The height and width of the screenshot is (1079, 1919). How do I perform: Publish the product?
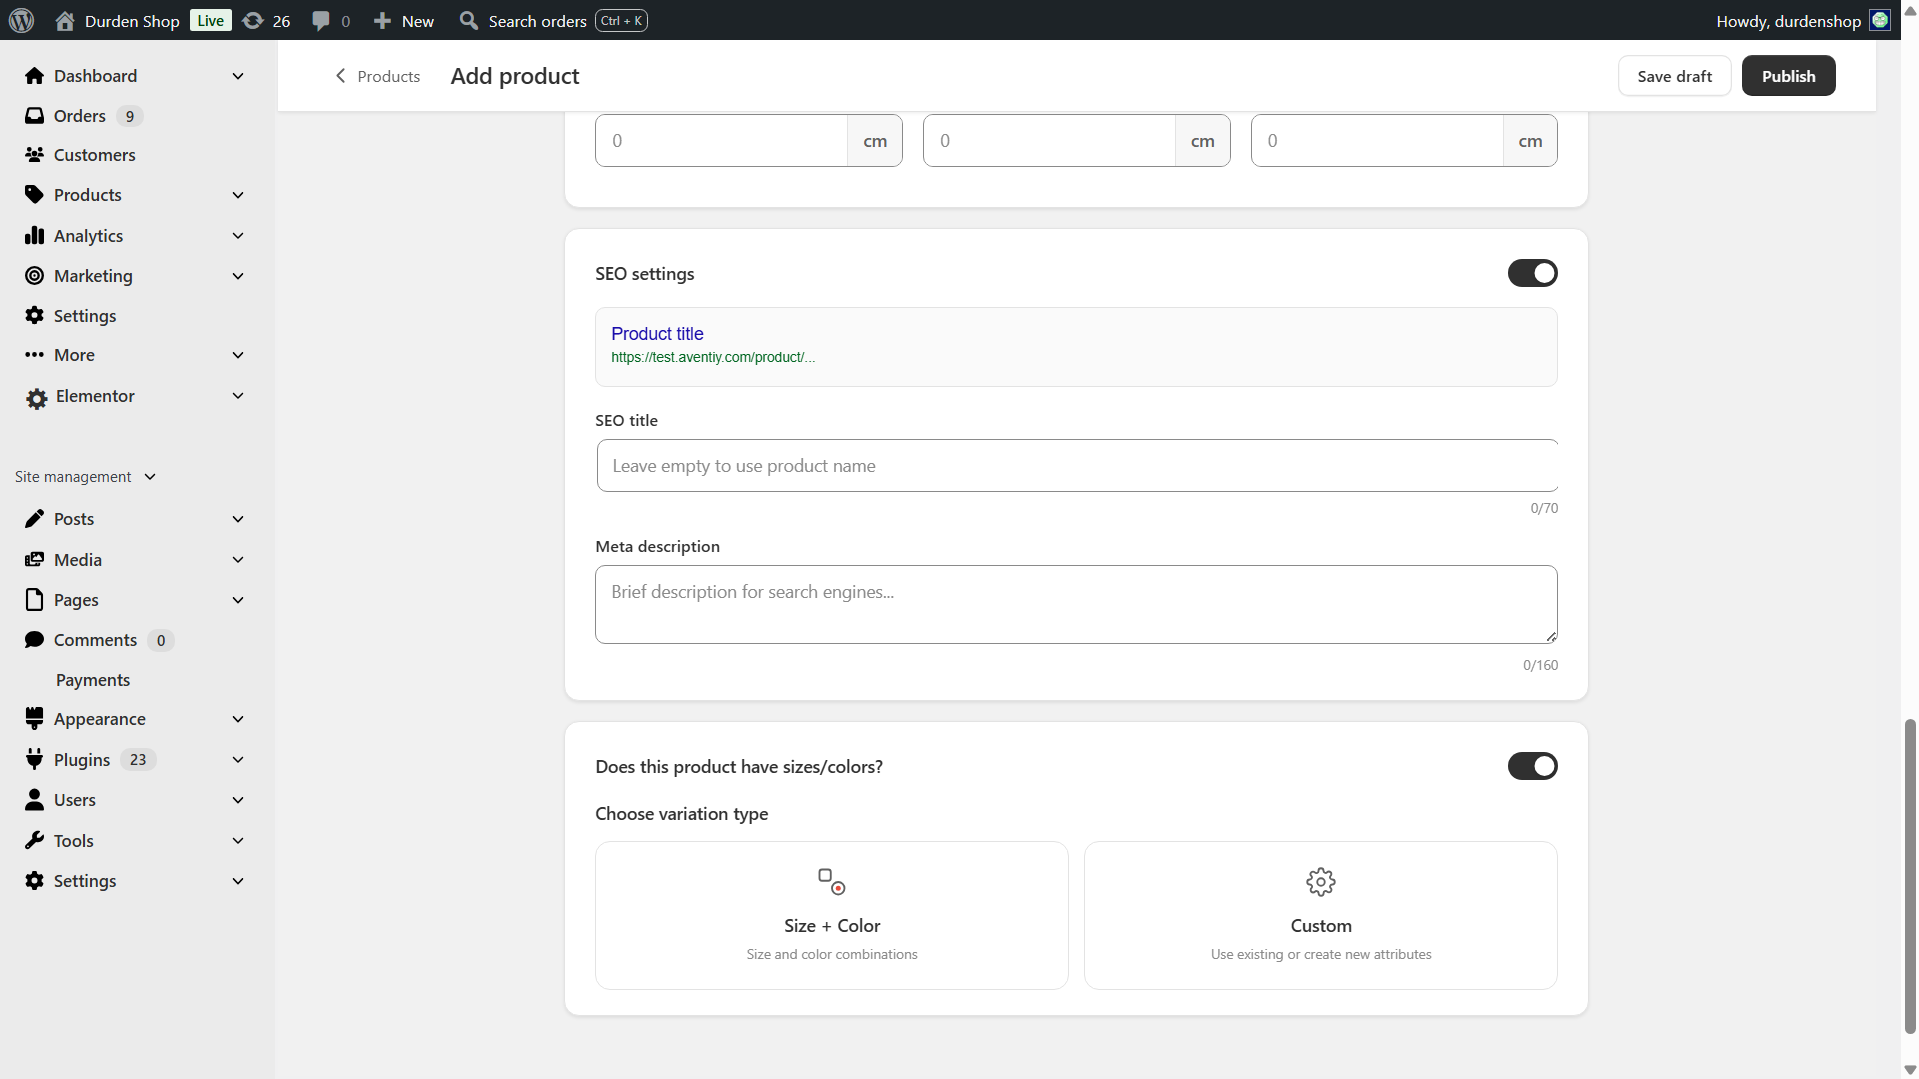coord(1788,75)
